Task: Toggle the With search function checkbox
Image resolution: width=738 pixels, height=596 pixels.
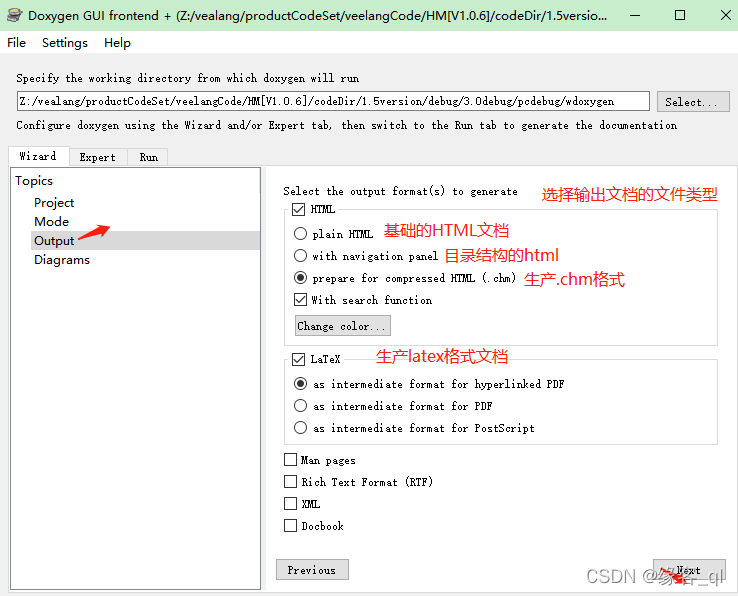Action: coord(300,299)
